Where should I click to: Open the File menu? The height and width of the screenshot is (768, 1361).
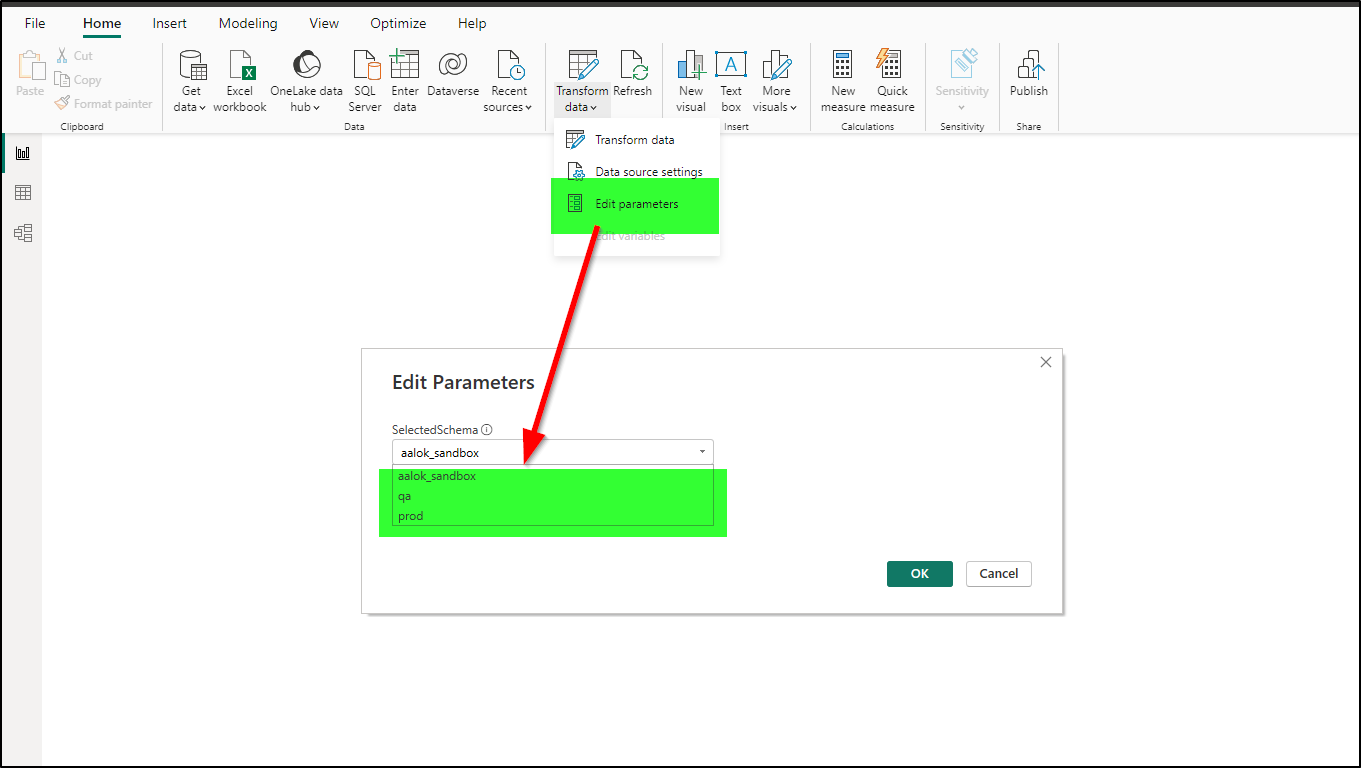tap(35, 23)
